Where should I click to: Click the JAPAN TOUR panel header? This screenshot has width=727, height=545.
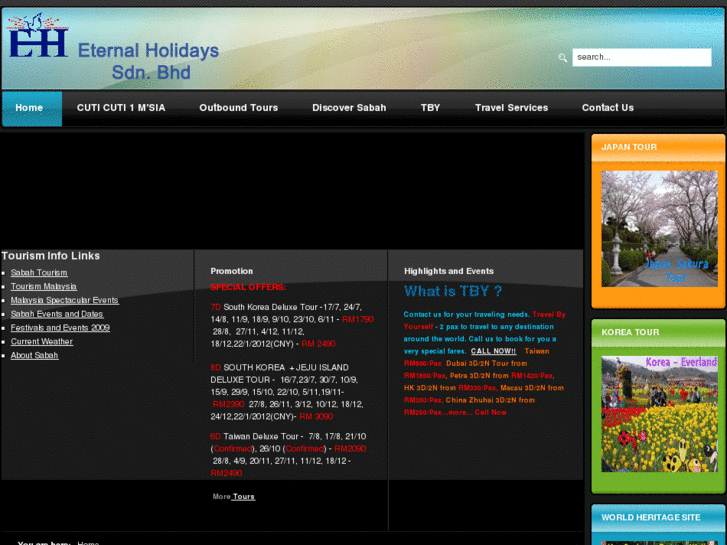(x=658, y=147)
